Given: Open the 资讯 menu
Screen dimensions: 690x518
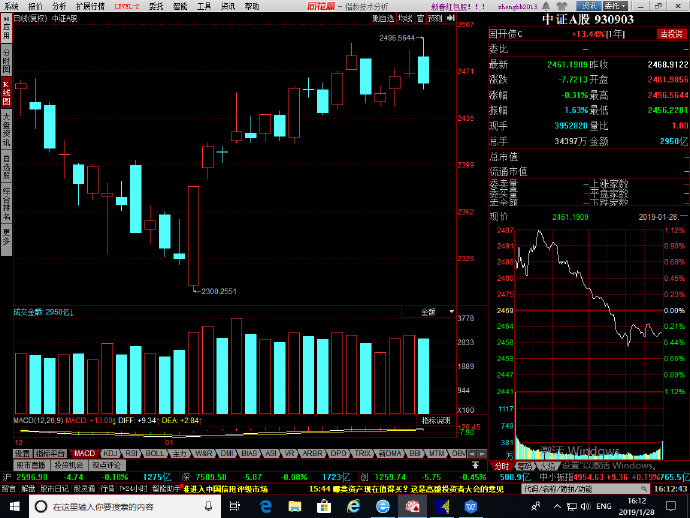Looking at the screenshot, I should coord(228,6).
